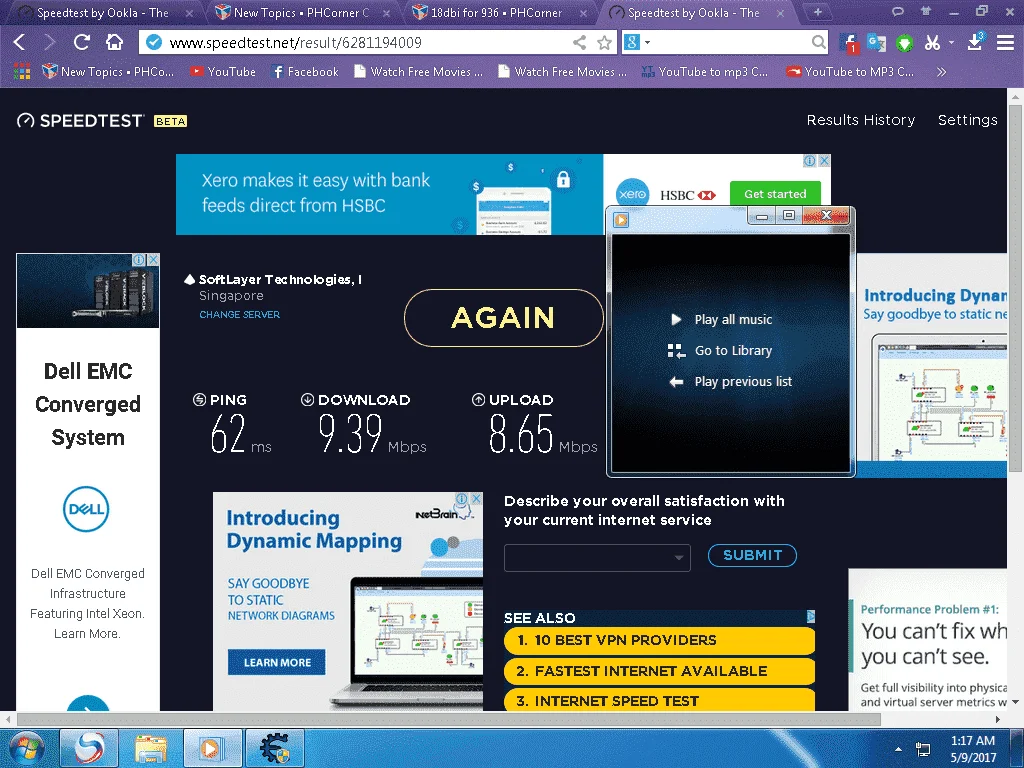
Task: Open the browser downloads icon with badge
Action: 975,42
